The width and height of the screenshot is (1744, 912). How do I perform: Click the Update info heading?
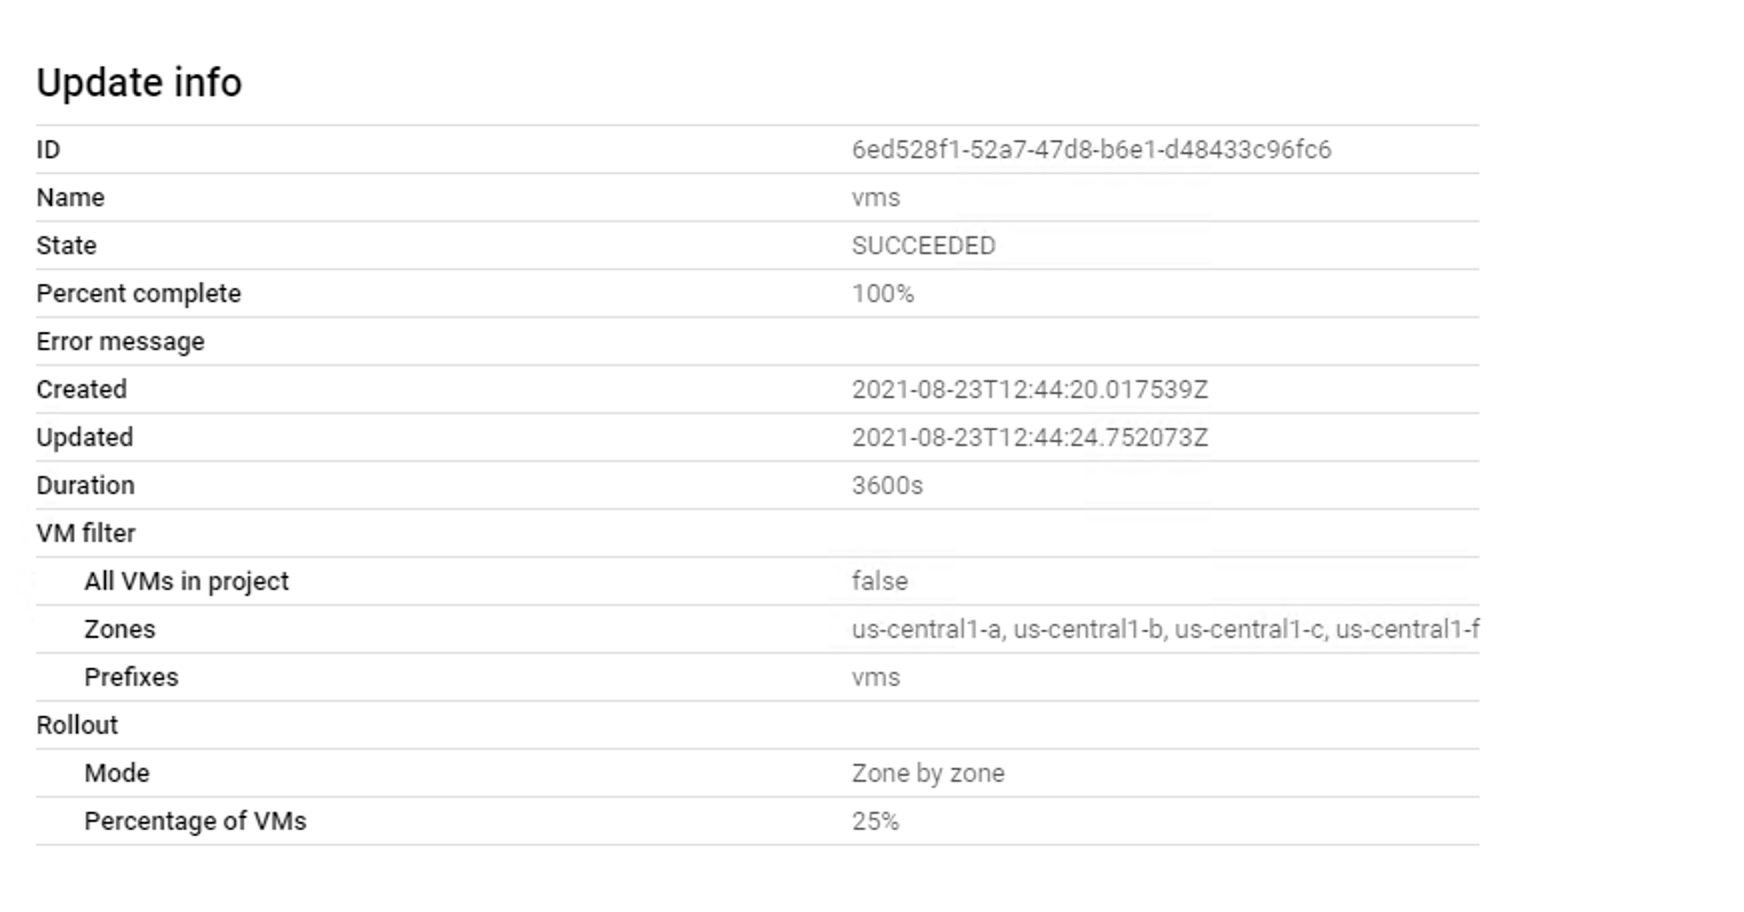[139, 82]
